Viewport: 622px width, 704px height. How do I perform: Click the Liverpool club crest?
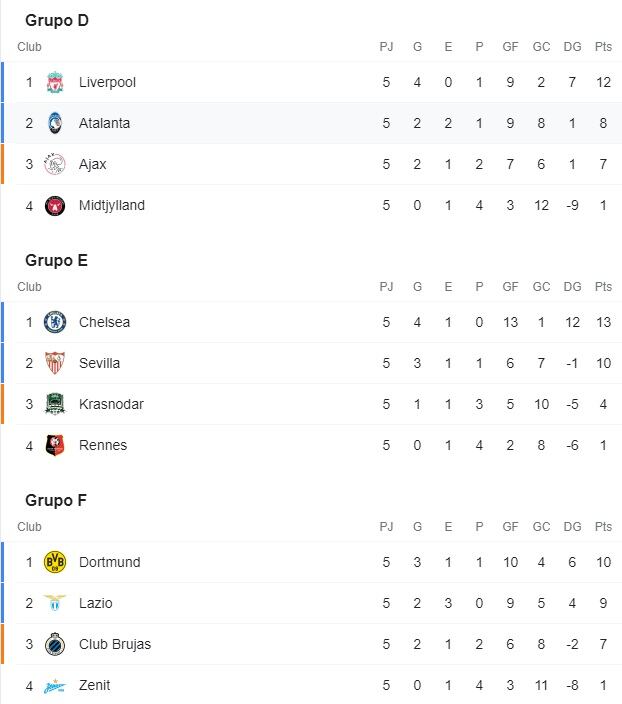(x=55, y=82)
